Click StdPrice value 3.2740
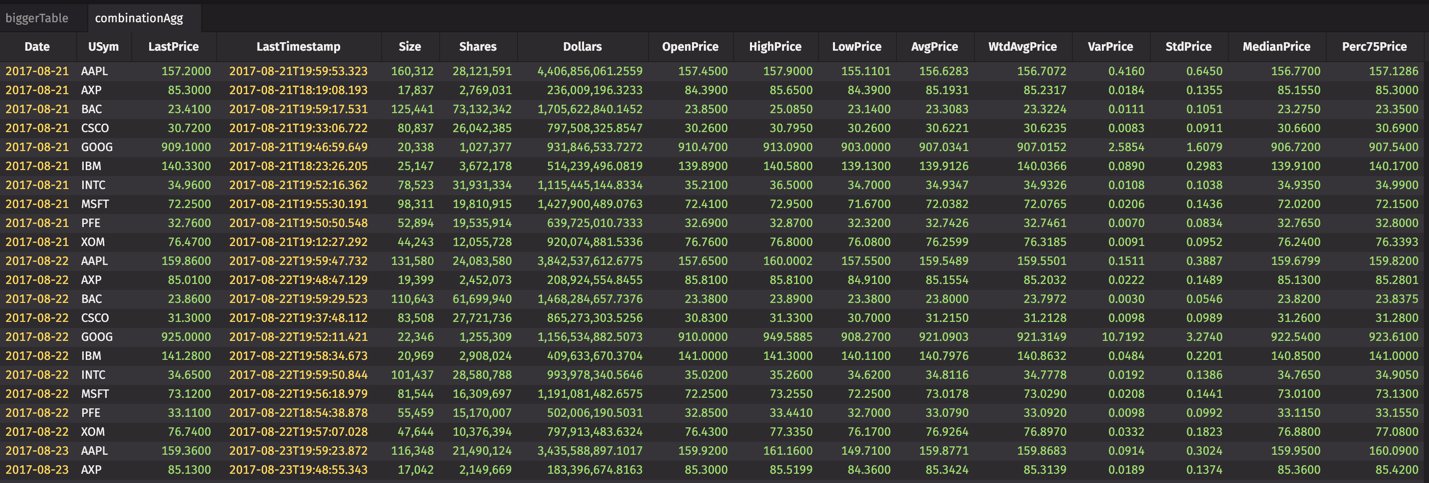1429x483 pixels. pos(1207,337)
